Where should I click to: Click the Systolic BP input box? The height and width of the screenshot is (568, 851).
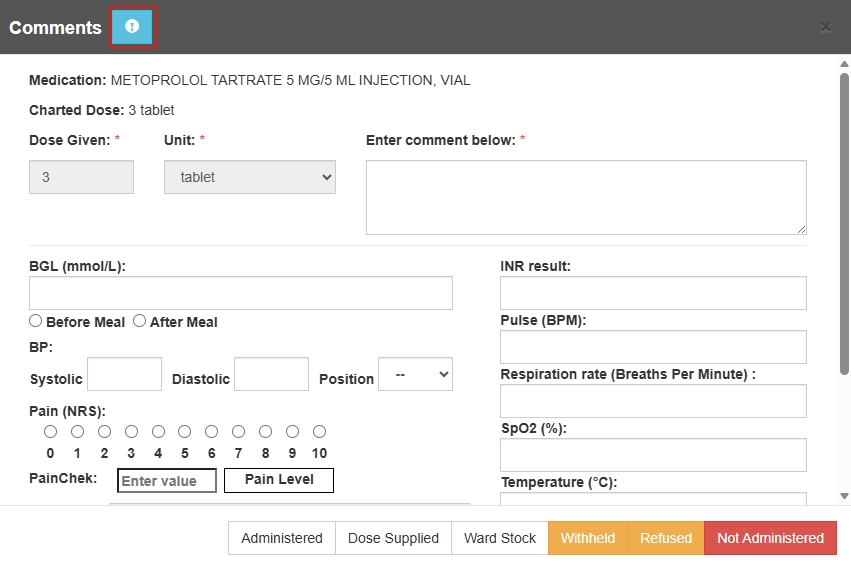124,374
